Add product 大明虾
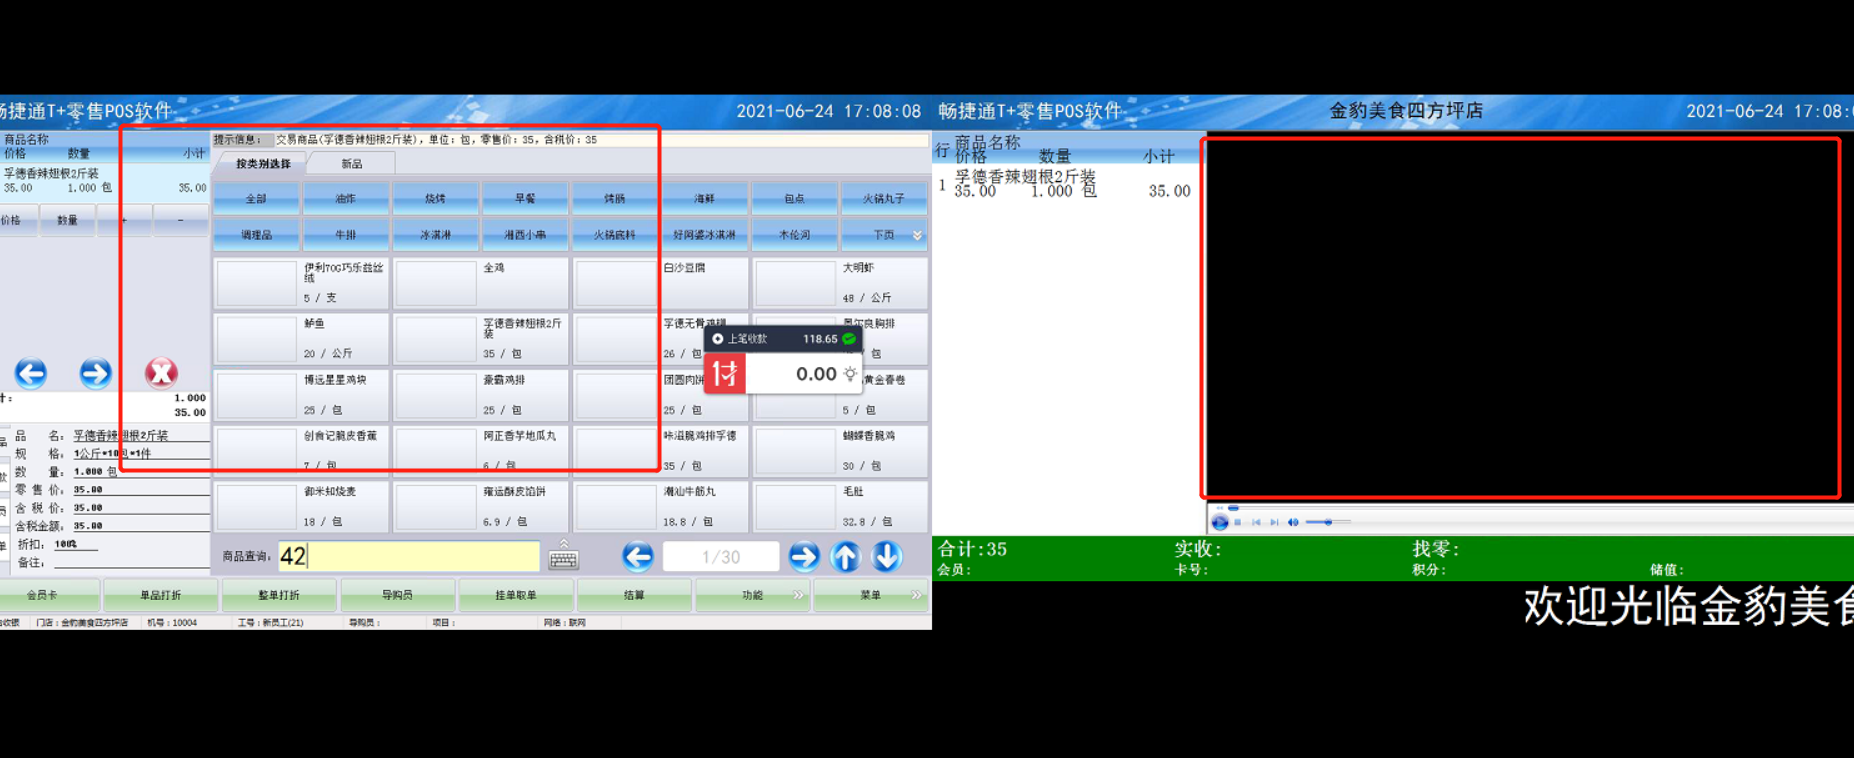 [x=840, y=283]
